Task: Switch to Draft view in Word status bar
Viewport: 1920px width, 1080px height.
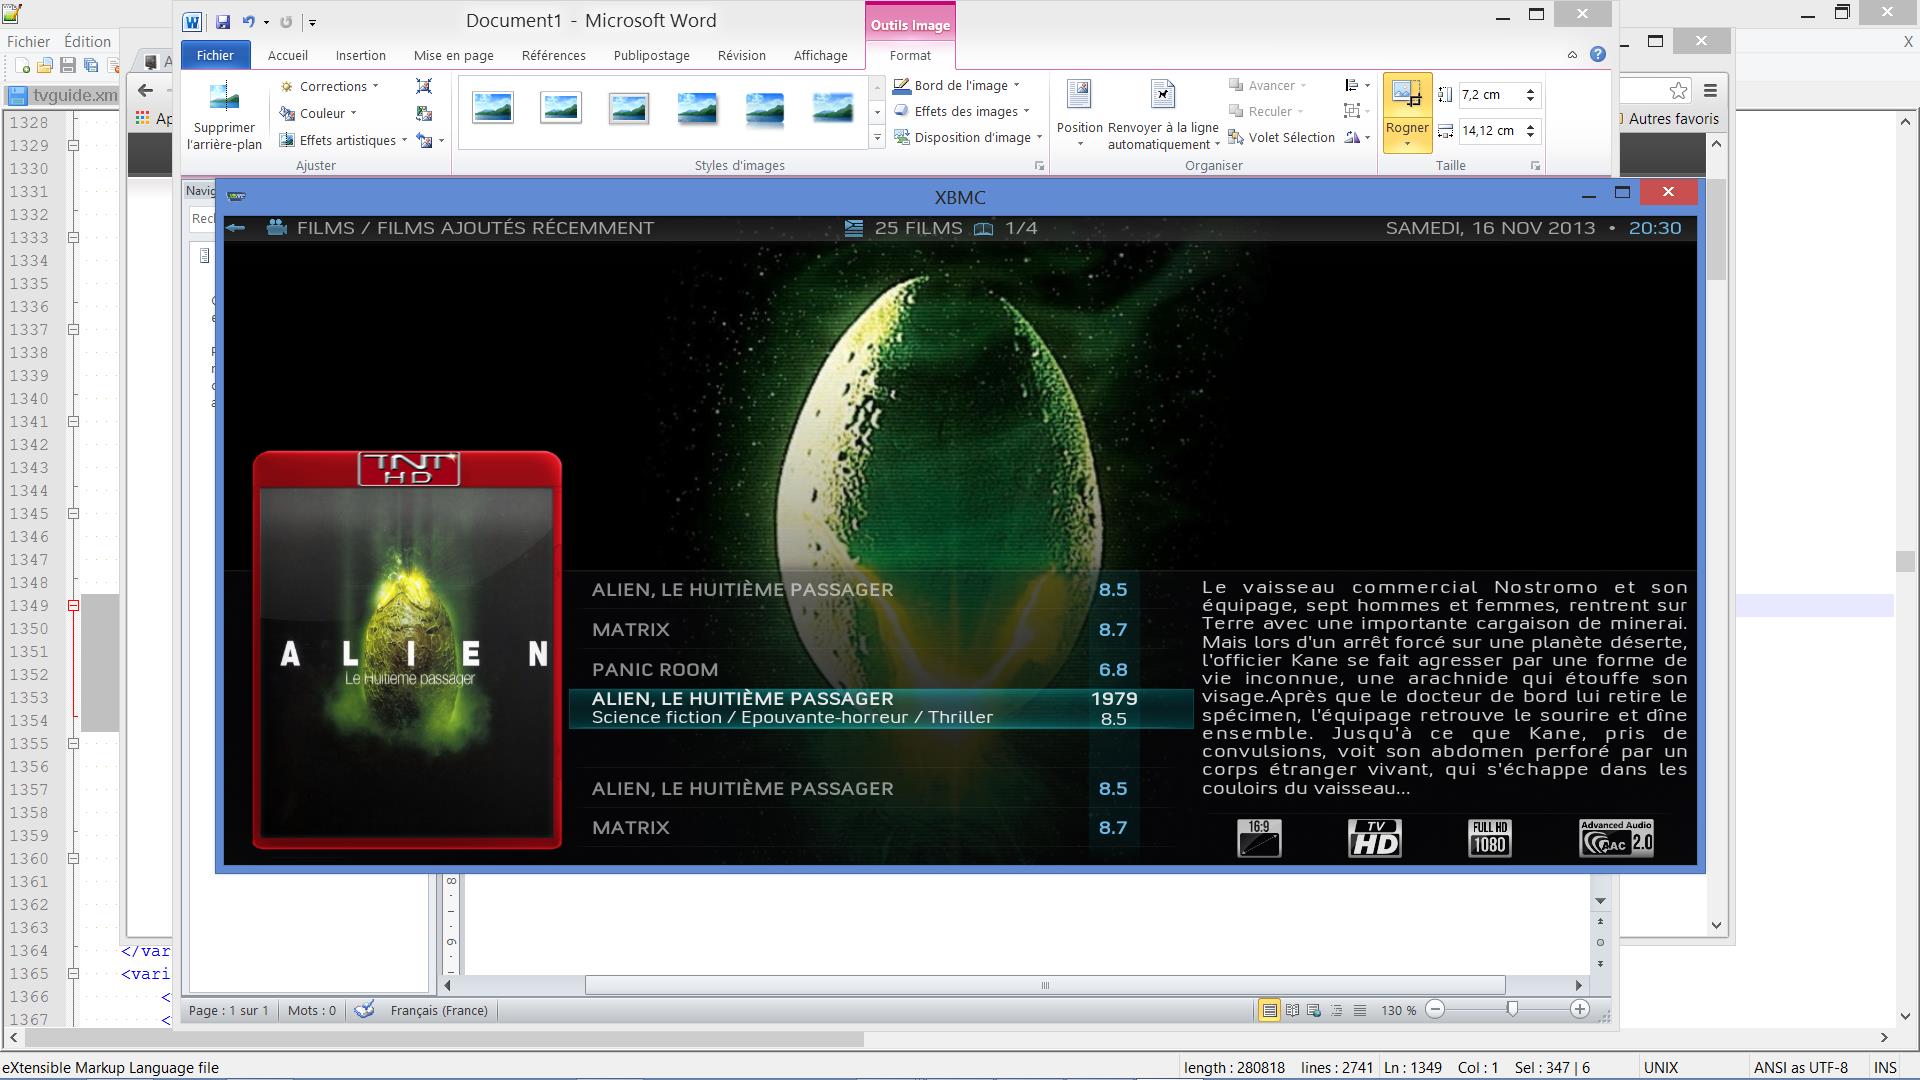Action: point(1360,1010)
